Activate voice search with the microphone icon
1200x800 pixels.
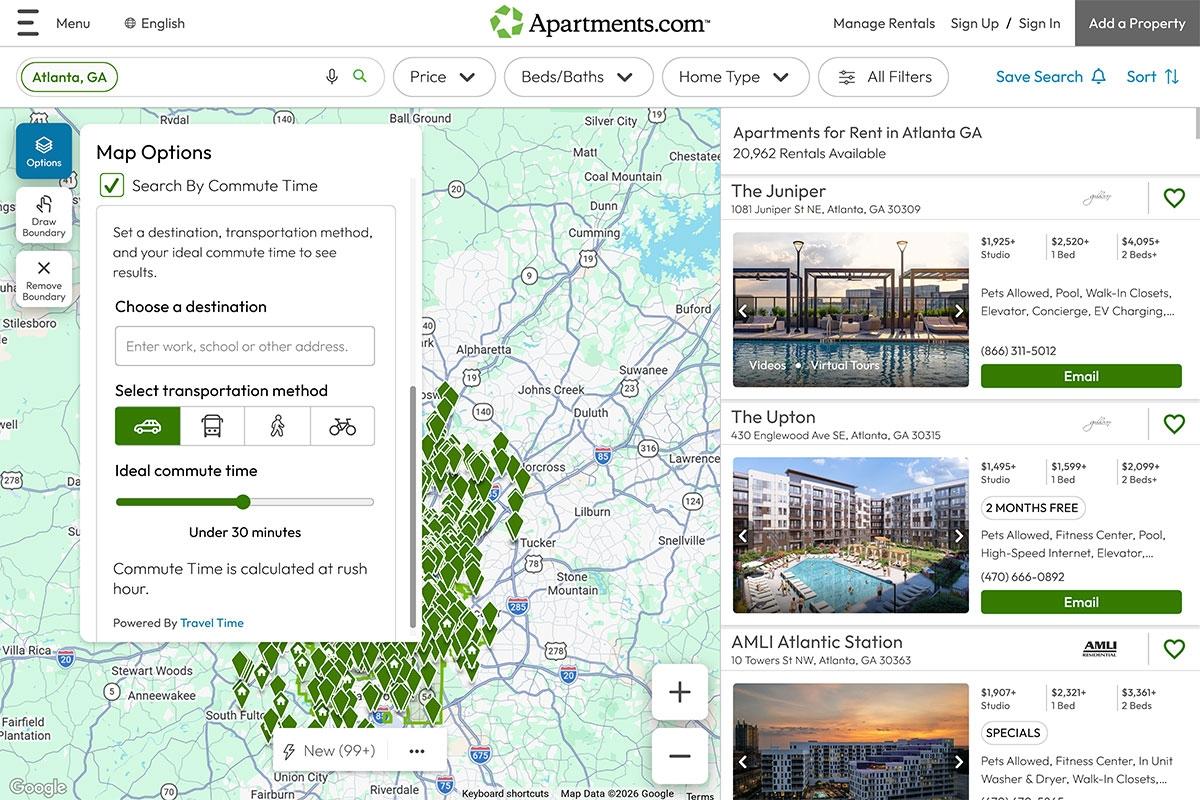332,75
